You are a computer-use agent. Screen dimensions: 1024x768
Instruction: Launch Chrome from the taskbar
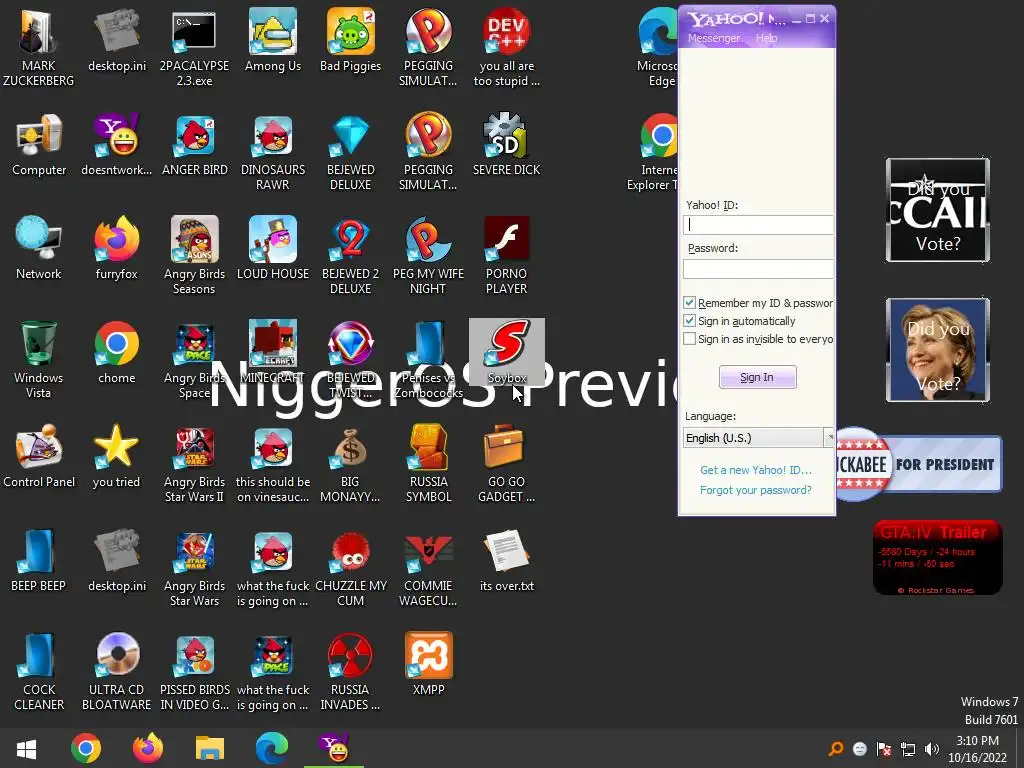click(x=86, y=748)
